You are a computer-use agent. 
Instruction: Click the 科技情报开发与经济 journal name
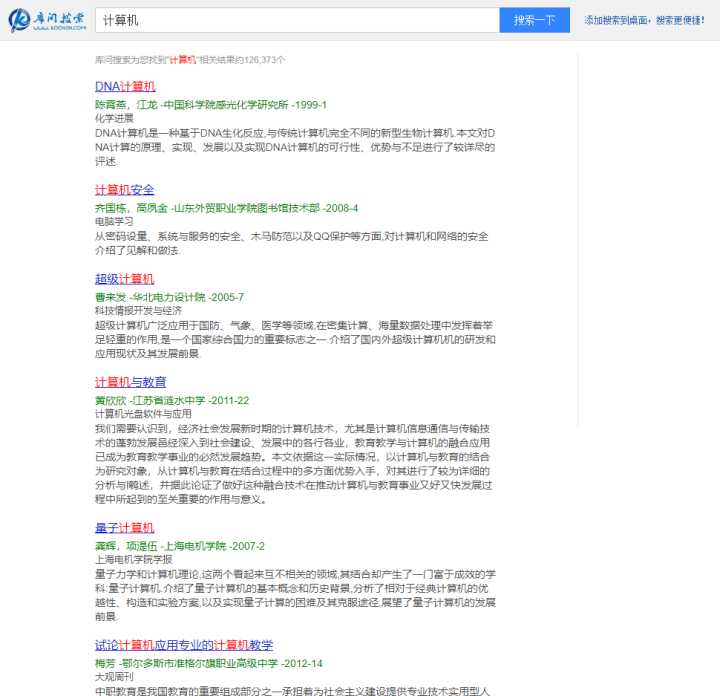[x=138, y=310]
